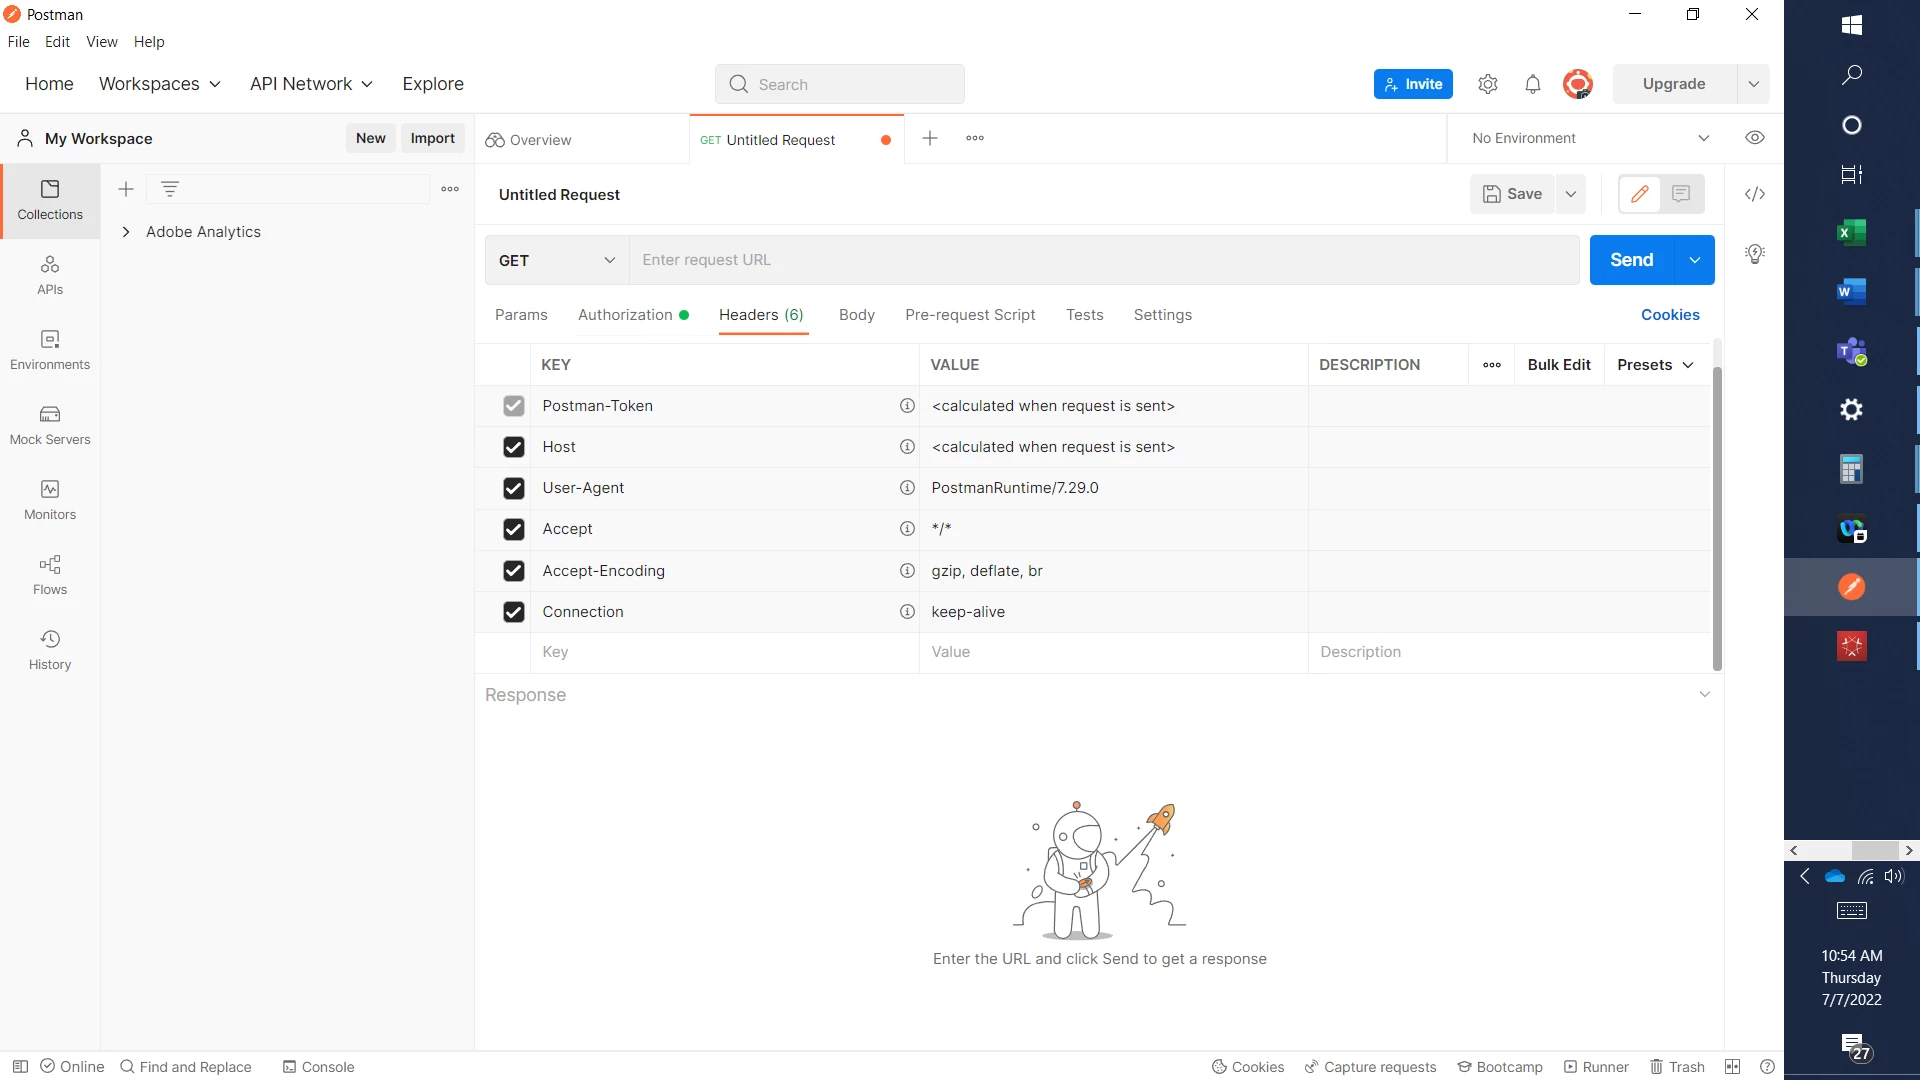Open the View menu
1920x1080 pixels.
pos(101,42)
